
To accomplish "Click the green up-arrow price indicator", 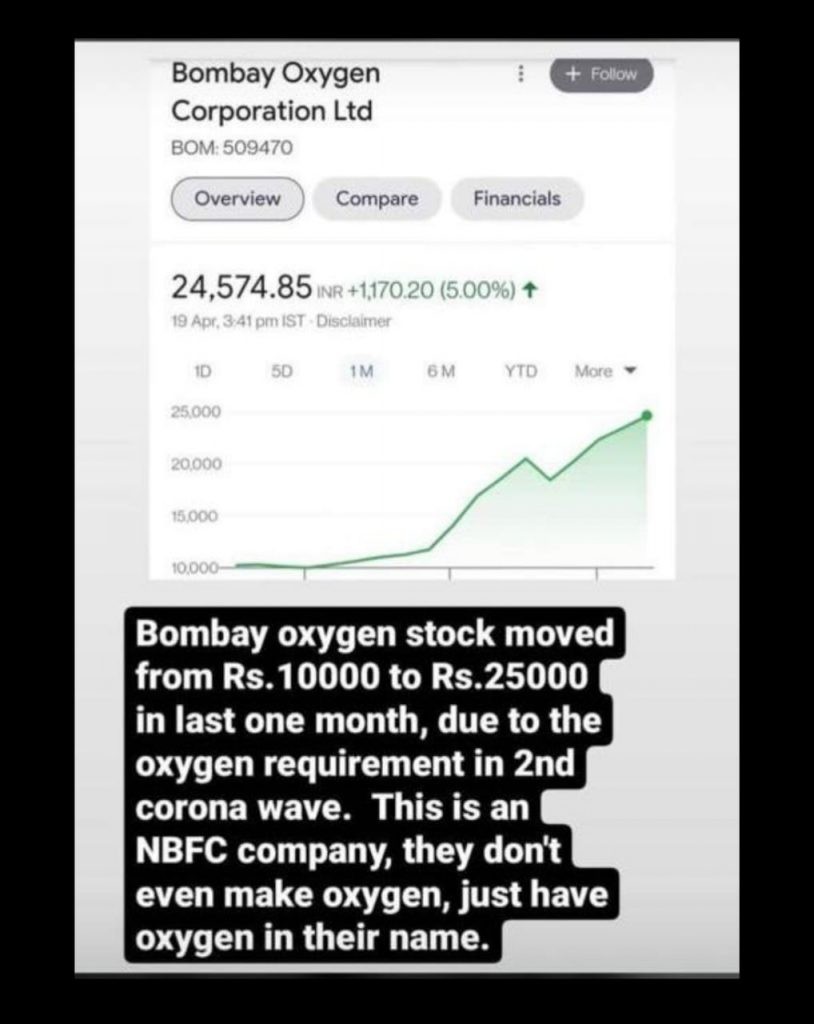I will [x=530, y=289].
